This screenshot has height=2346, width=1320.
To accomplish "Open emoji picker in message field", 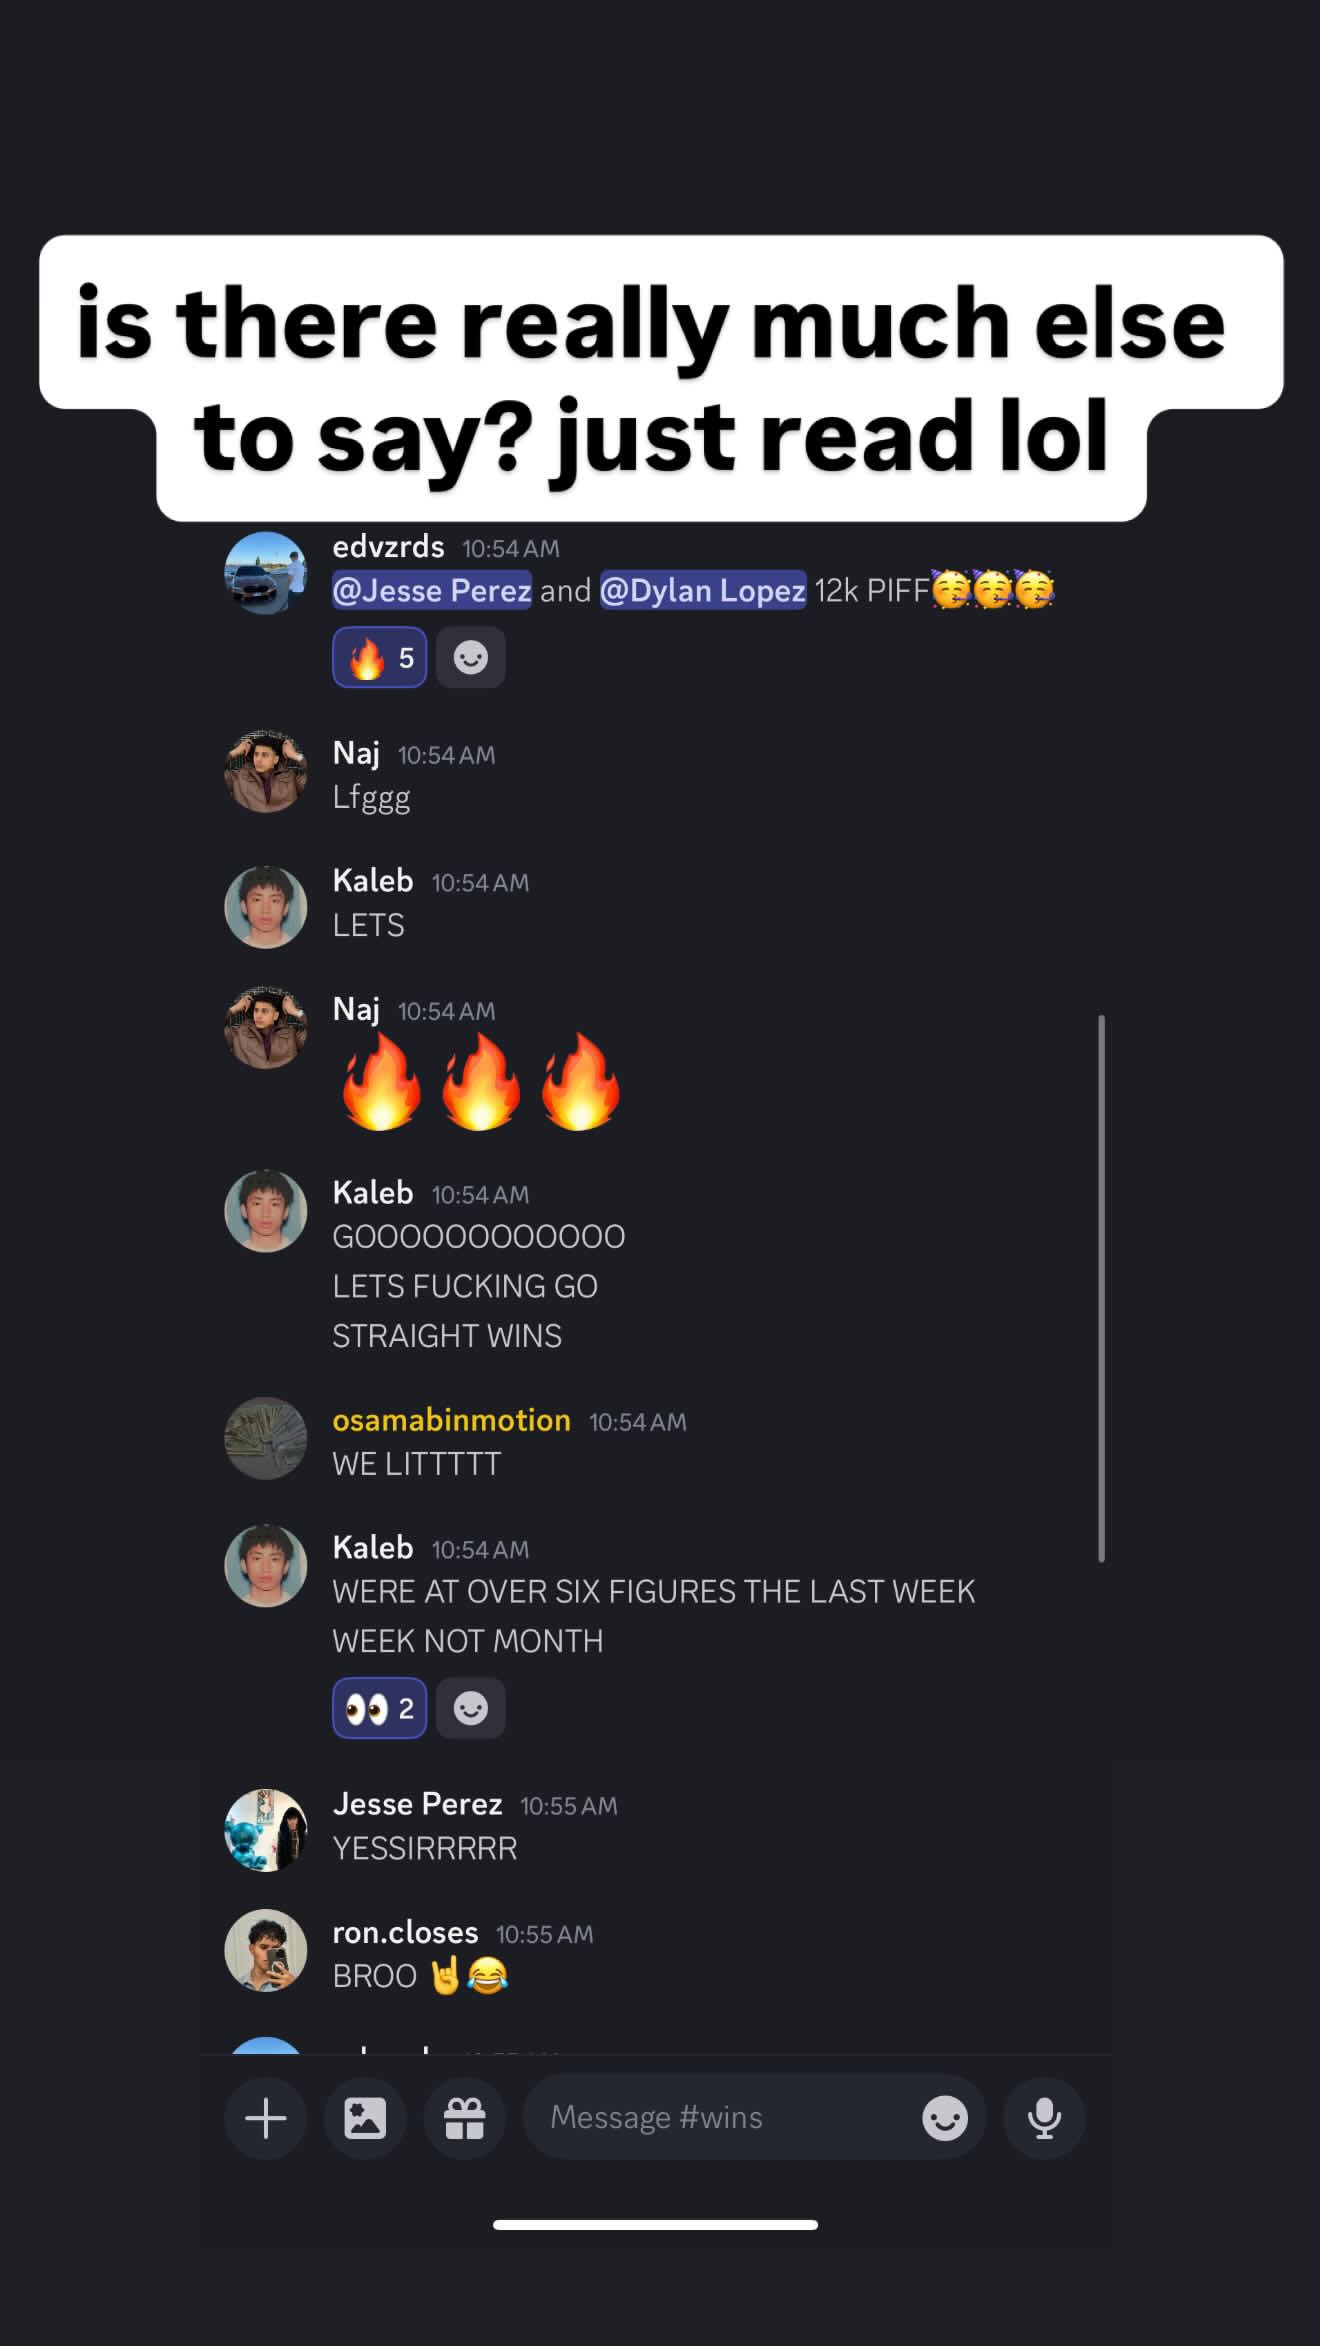I will click(x=945, y=2118).
